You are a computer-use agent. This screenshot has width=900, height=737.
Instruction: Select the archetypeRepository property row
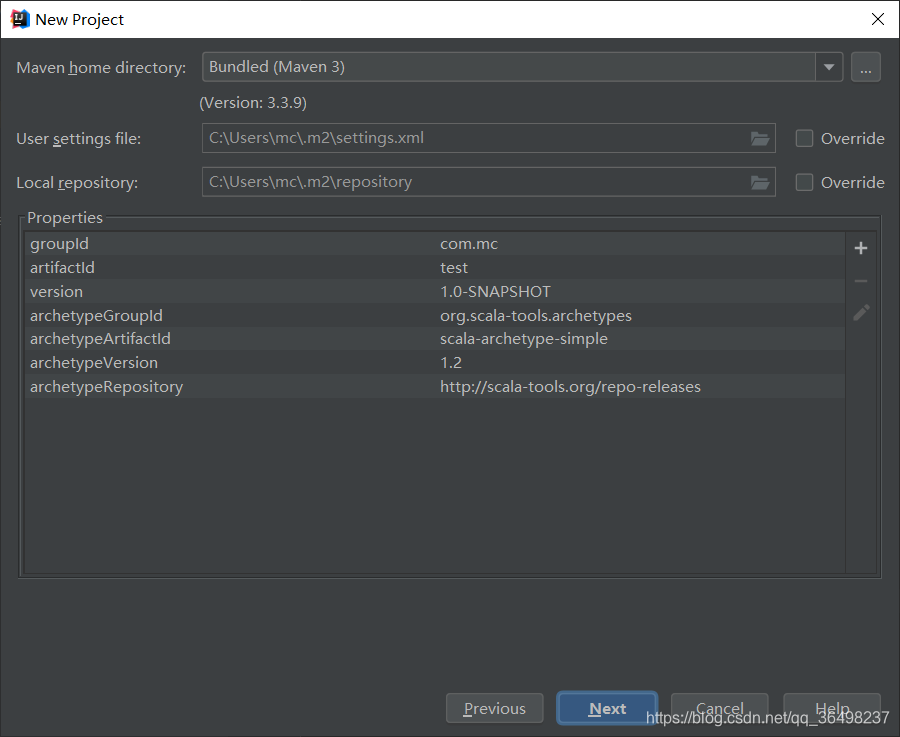pos(435,387)
